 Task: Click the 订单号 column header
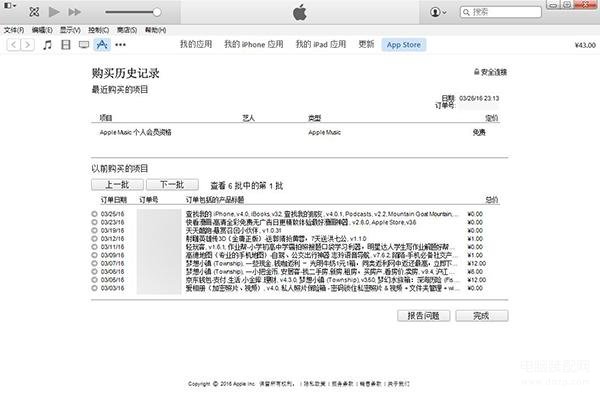(x=149, y=200)
